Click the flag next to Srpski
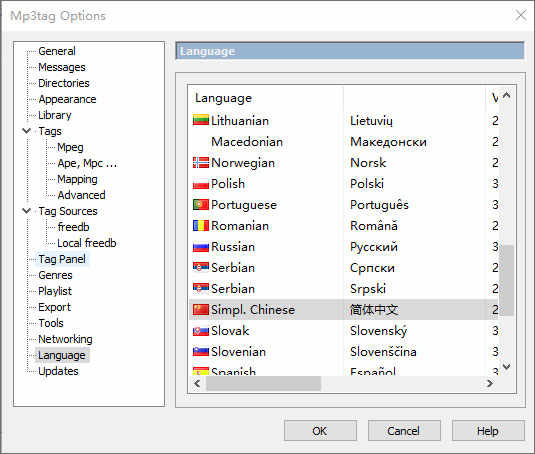 point(201,289)
